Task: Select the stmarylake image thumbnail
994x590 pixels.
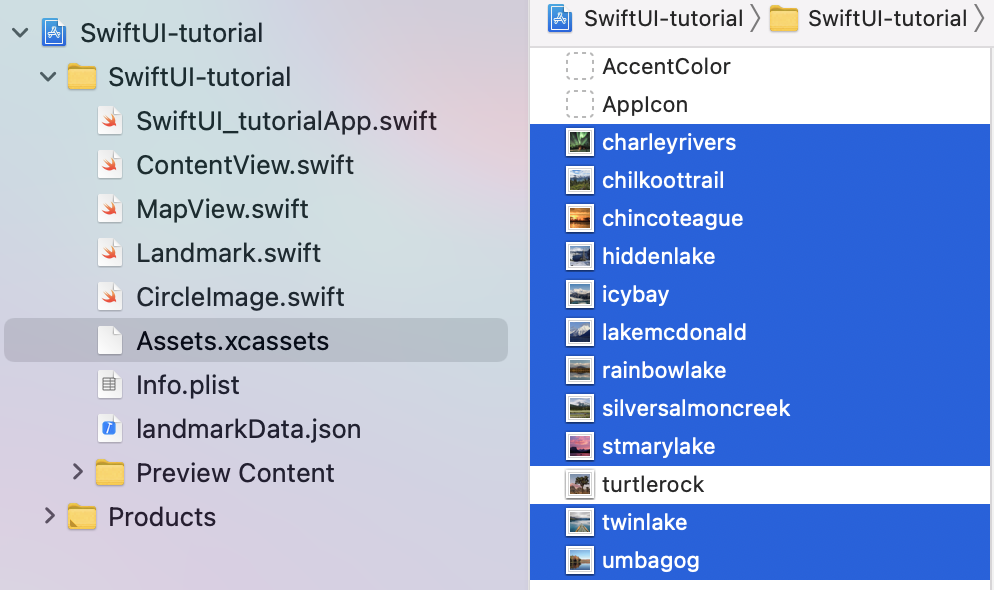Action: [579, 446]
